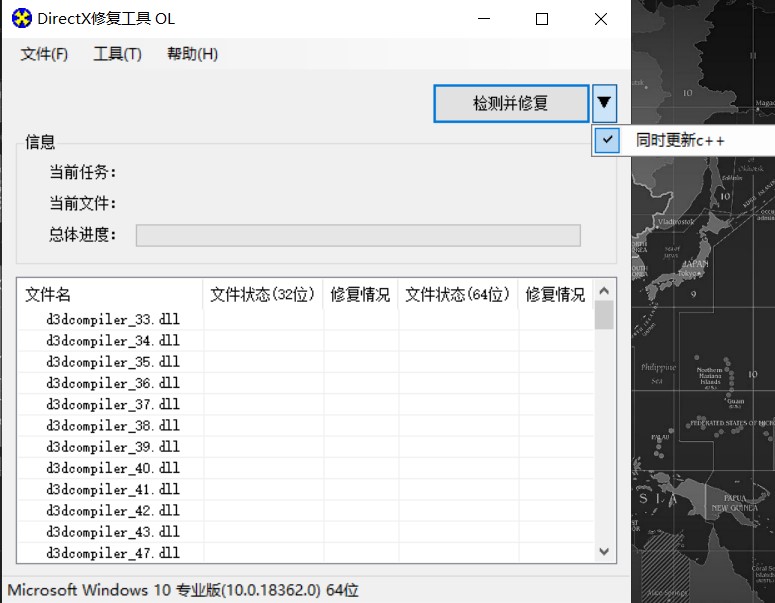Click the 文件名 column header

(x=110, y=295)
